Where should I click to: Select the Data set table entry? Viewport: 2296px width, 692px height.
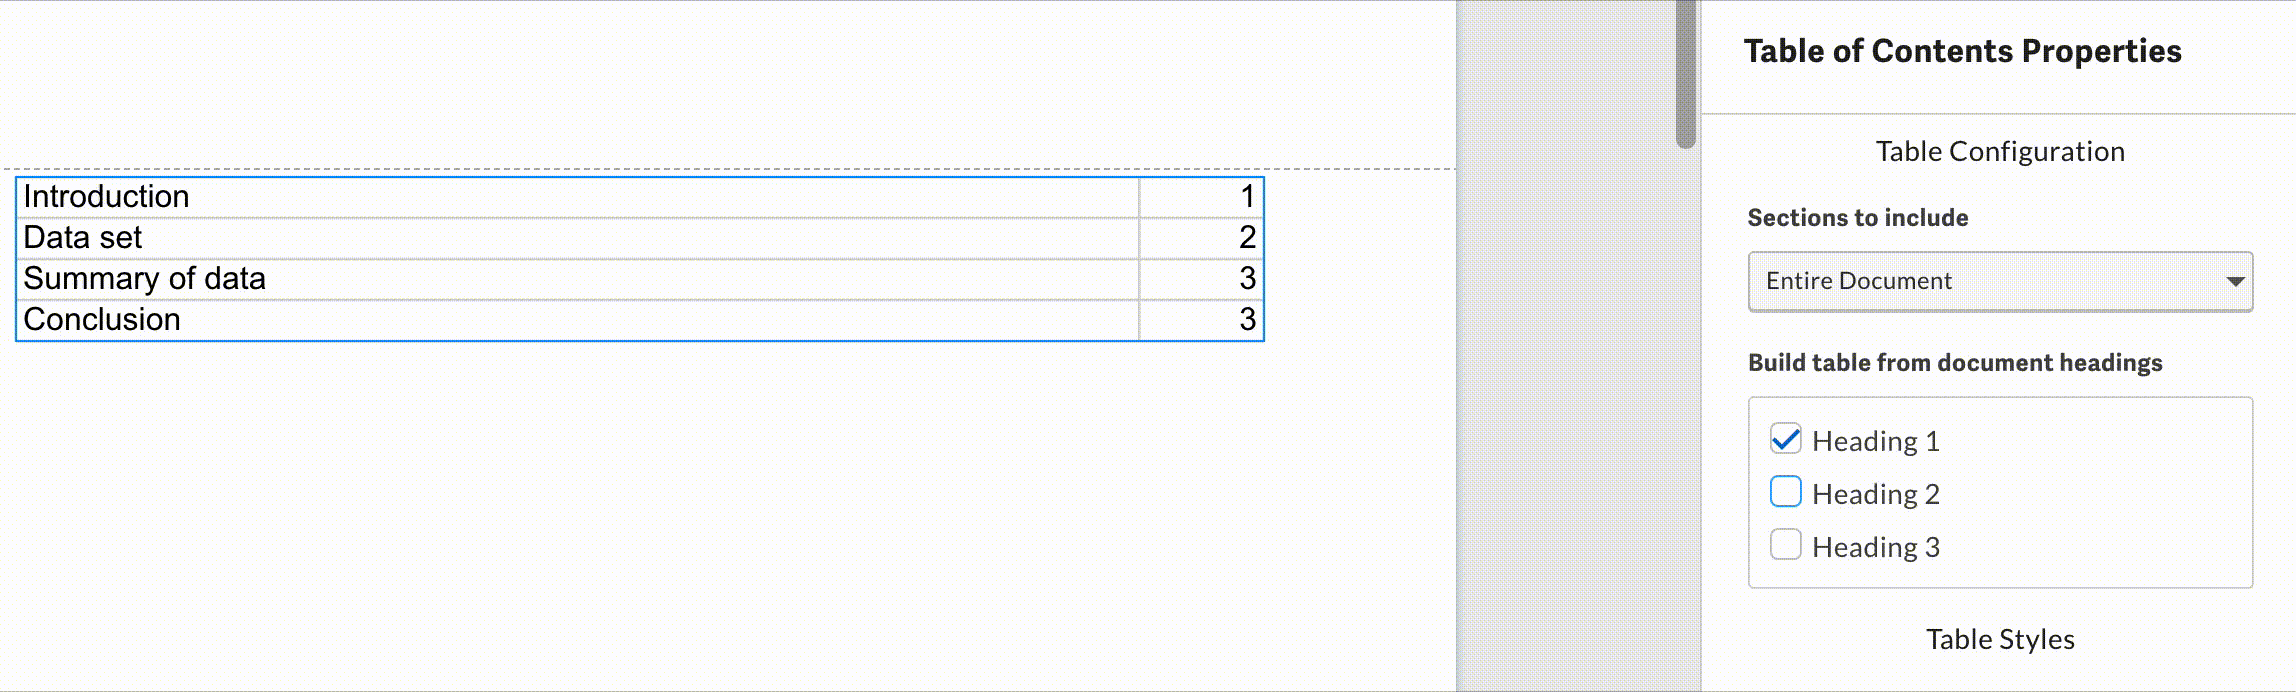pos(83,238)
